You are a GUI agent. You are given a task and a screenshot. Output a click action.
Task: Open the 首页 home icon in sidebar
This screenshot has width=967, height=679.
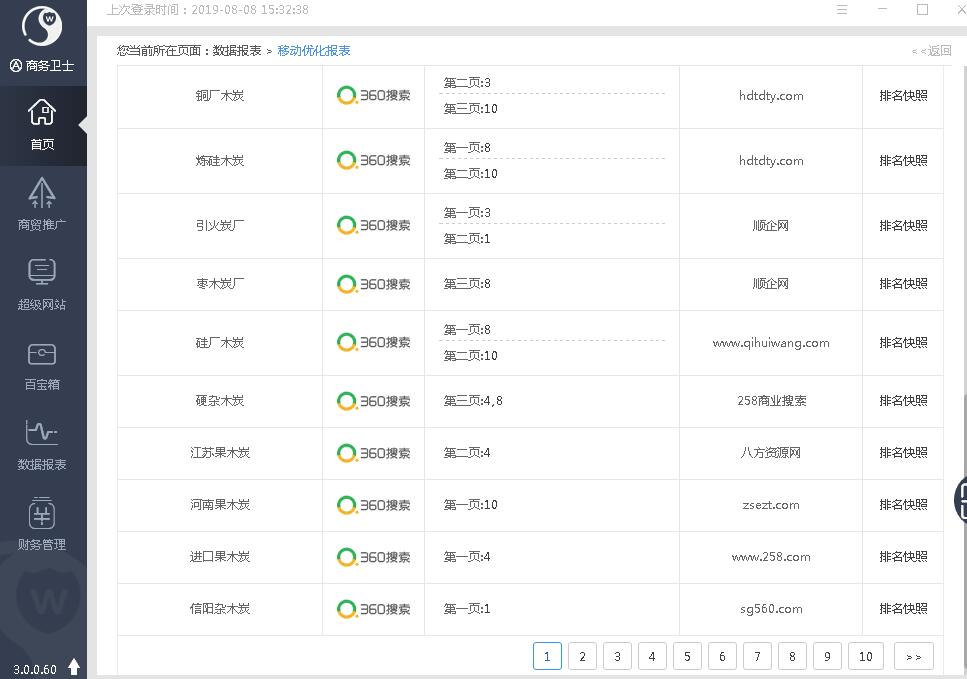pyautogui.click(x=42, y=113)
